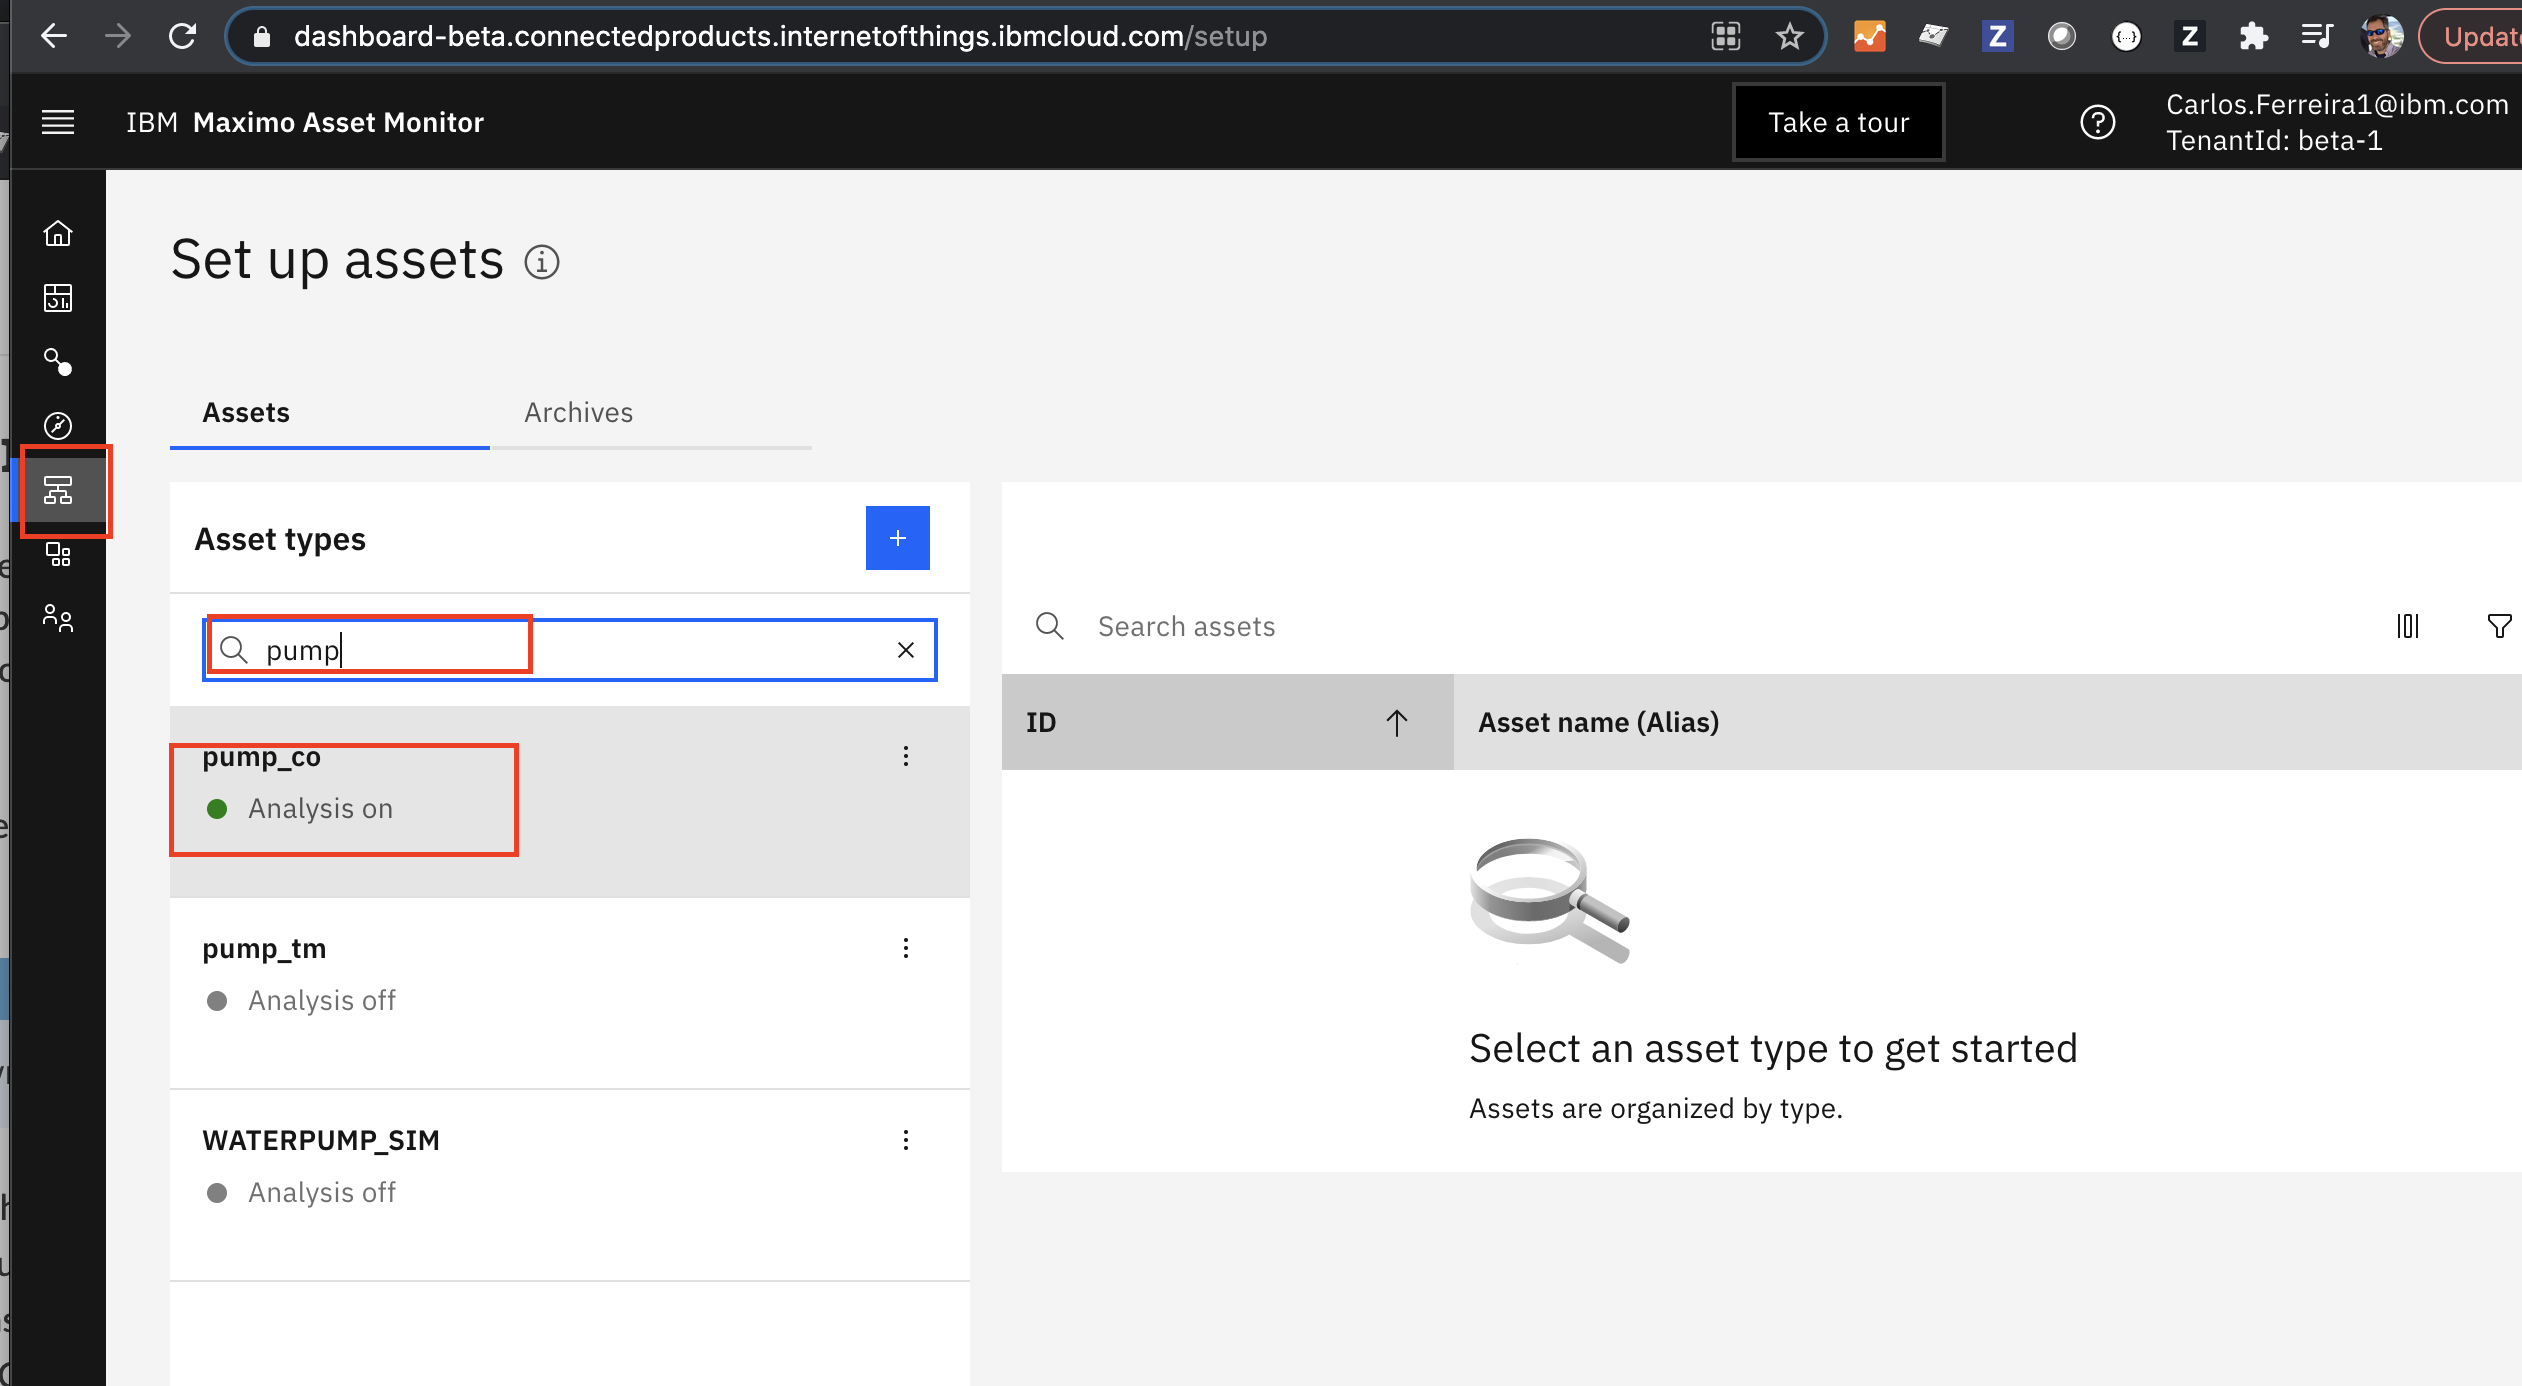
Task: Open the column settings icon
Action: click(2408, 626)
